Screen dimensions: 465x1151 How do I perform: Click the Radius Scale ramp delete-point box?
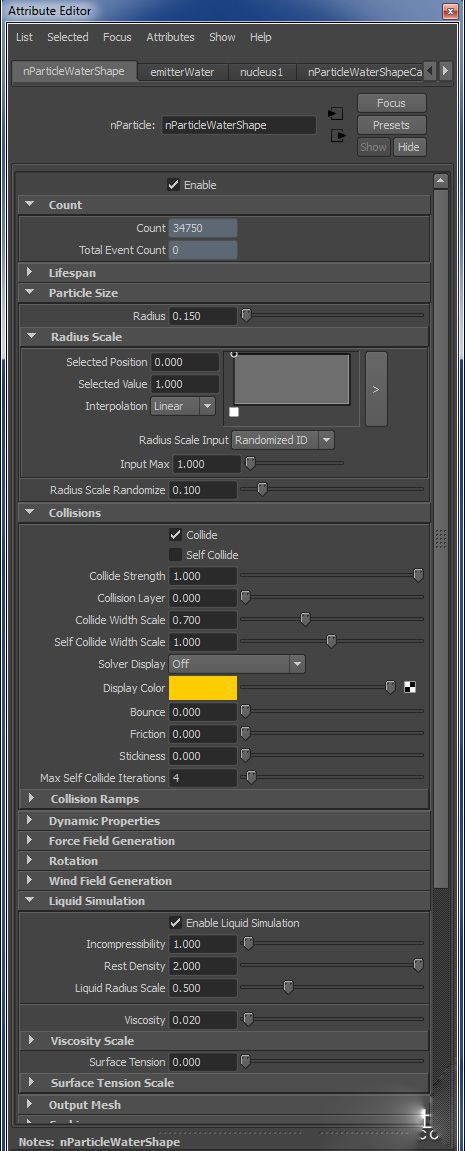pos(234,413)
